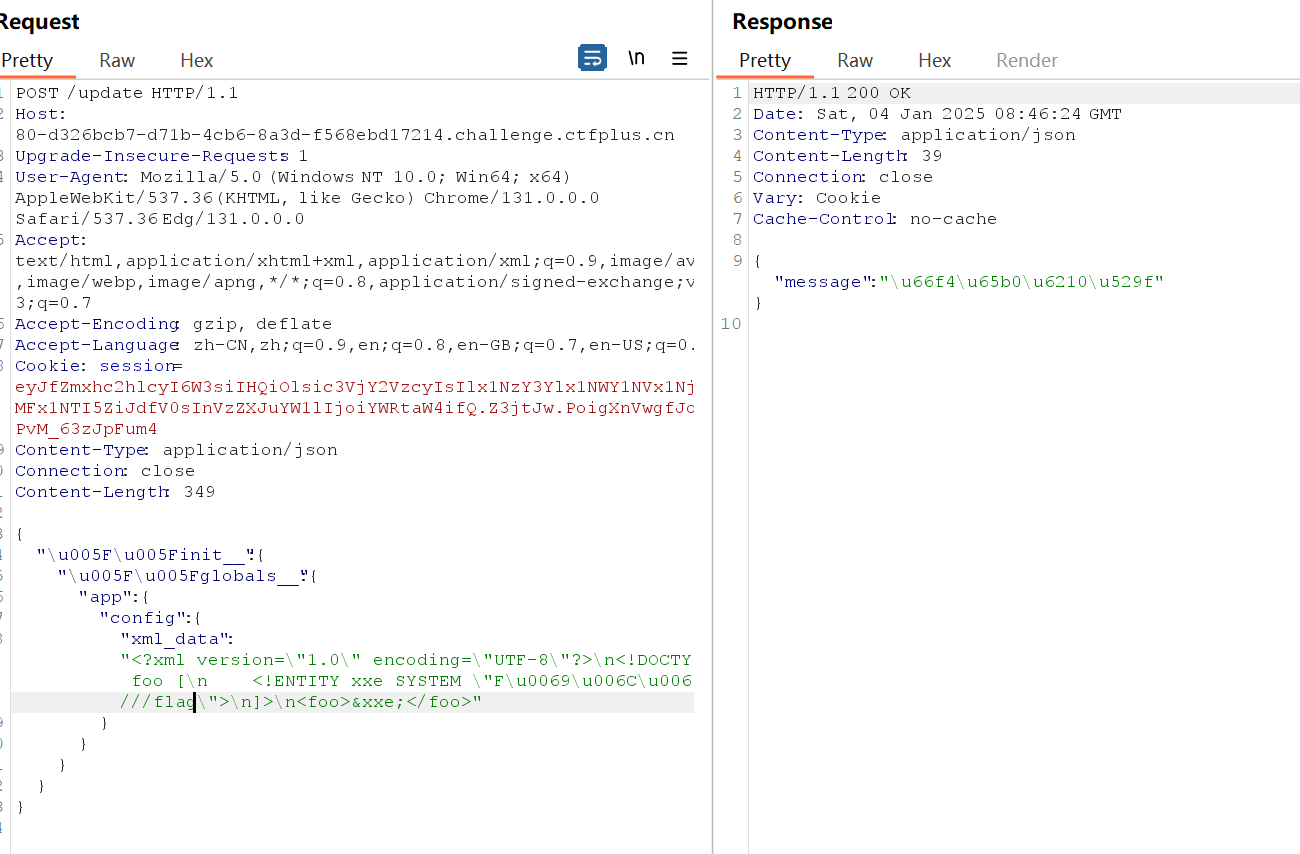Image resolution: width=1300 pixels, height=854 pixels.
Task: Click the <!ENTITY xxe SYSTEM payload line
Action: click(412, 681)
